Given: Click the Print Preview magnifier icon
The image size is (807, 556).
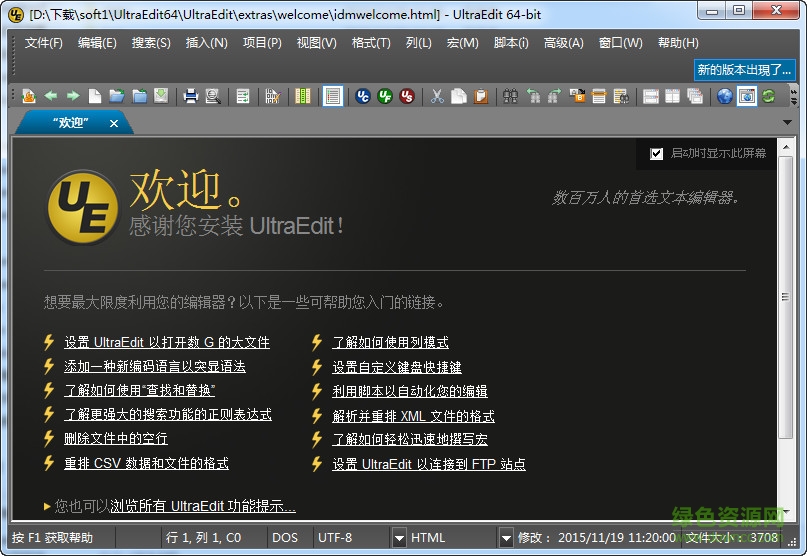Looking at the screenshot, I should click(212, 96).
